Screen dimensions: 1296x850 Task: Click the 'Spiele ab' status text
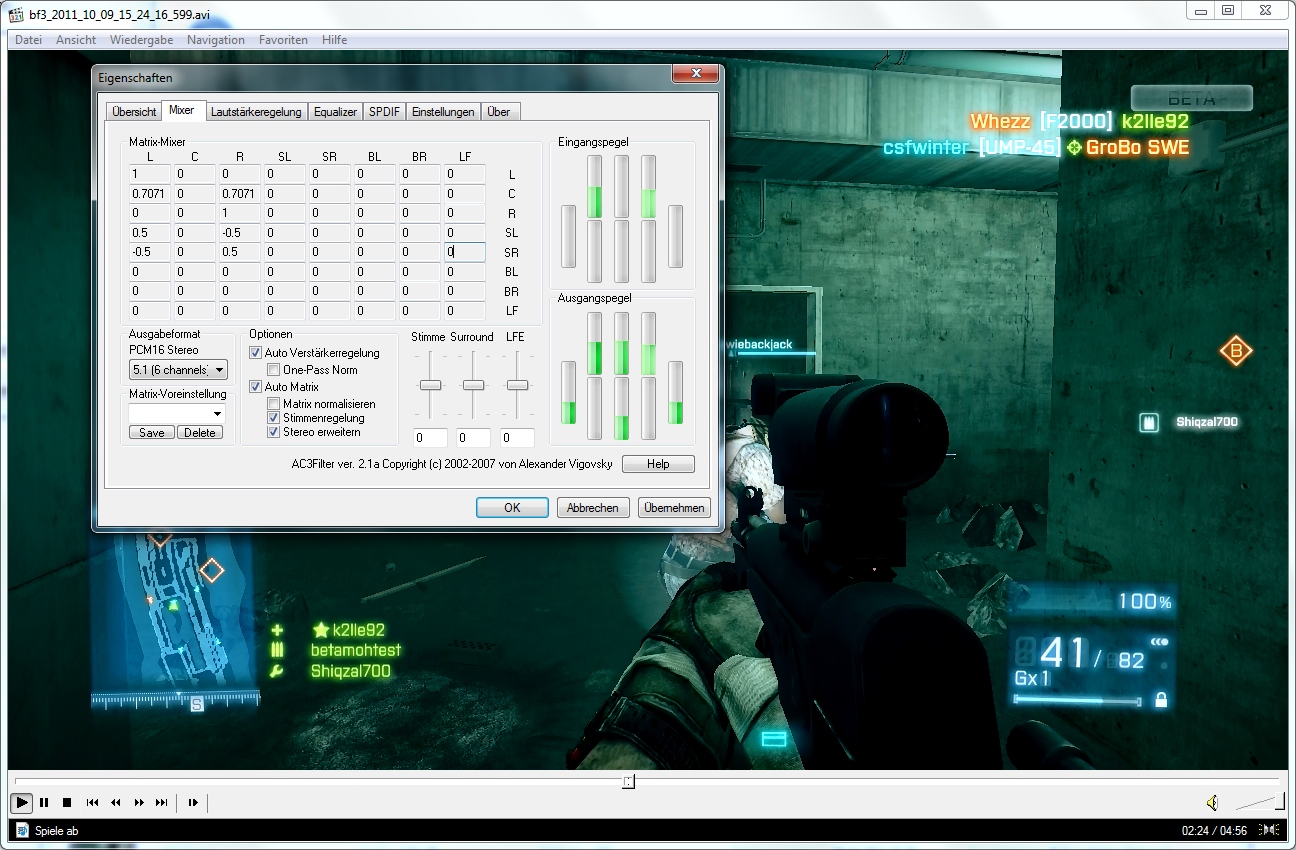(x=56, y=831)
